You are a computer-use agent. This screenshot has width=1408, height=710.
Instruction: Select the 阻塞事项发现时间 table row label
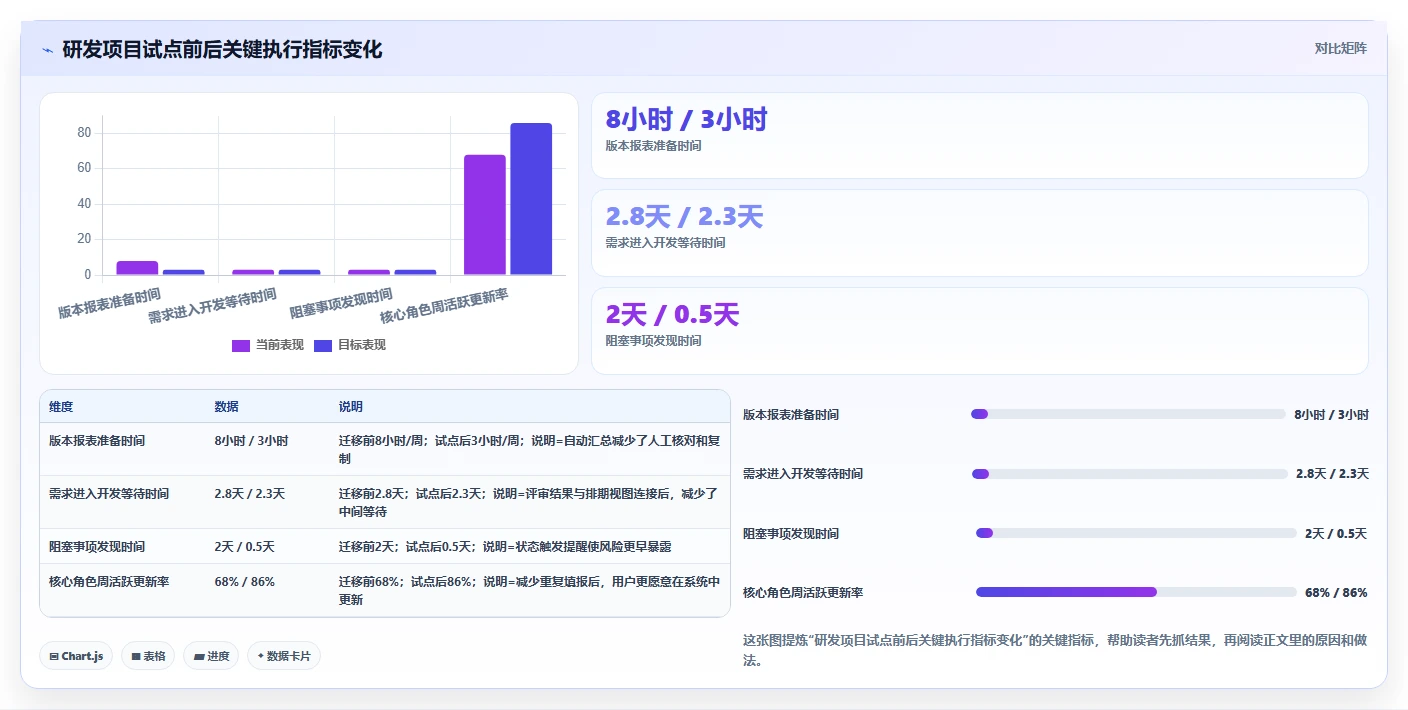(x=97, y=547)
